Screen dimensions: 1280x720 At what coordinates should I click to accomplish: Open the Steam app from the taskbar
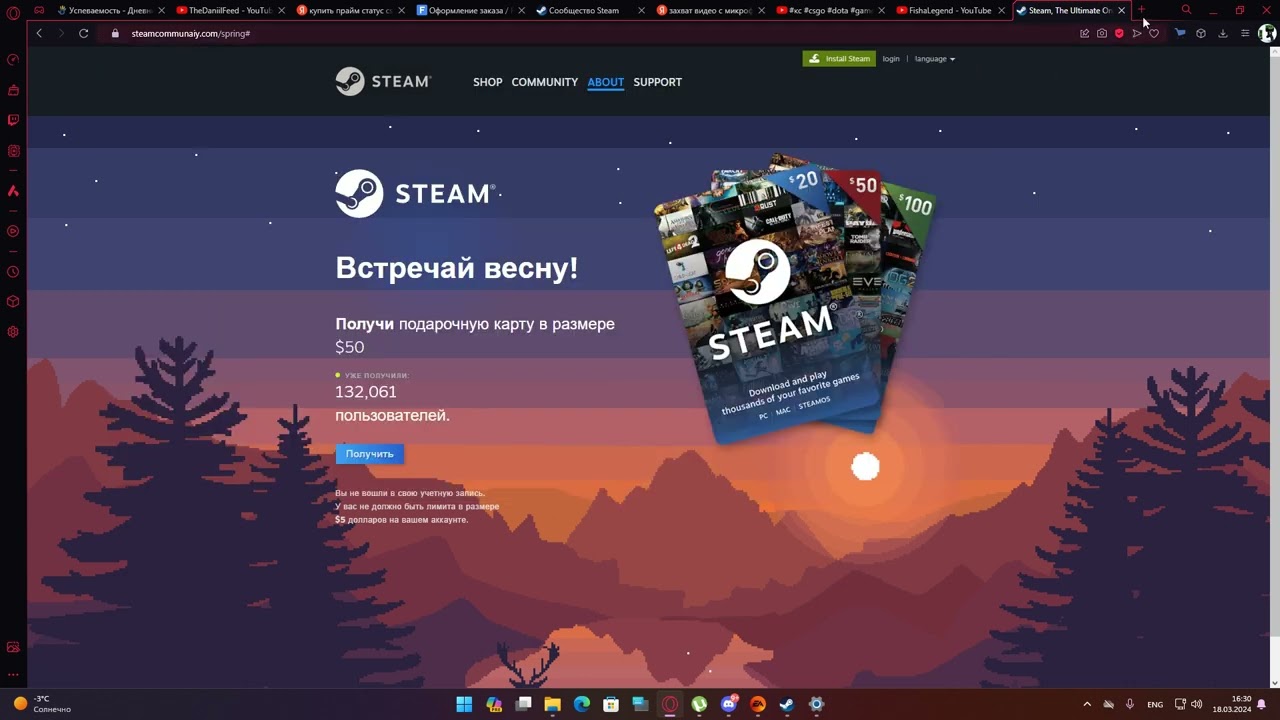coord(787,704)
